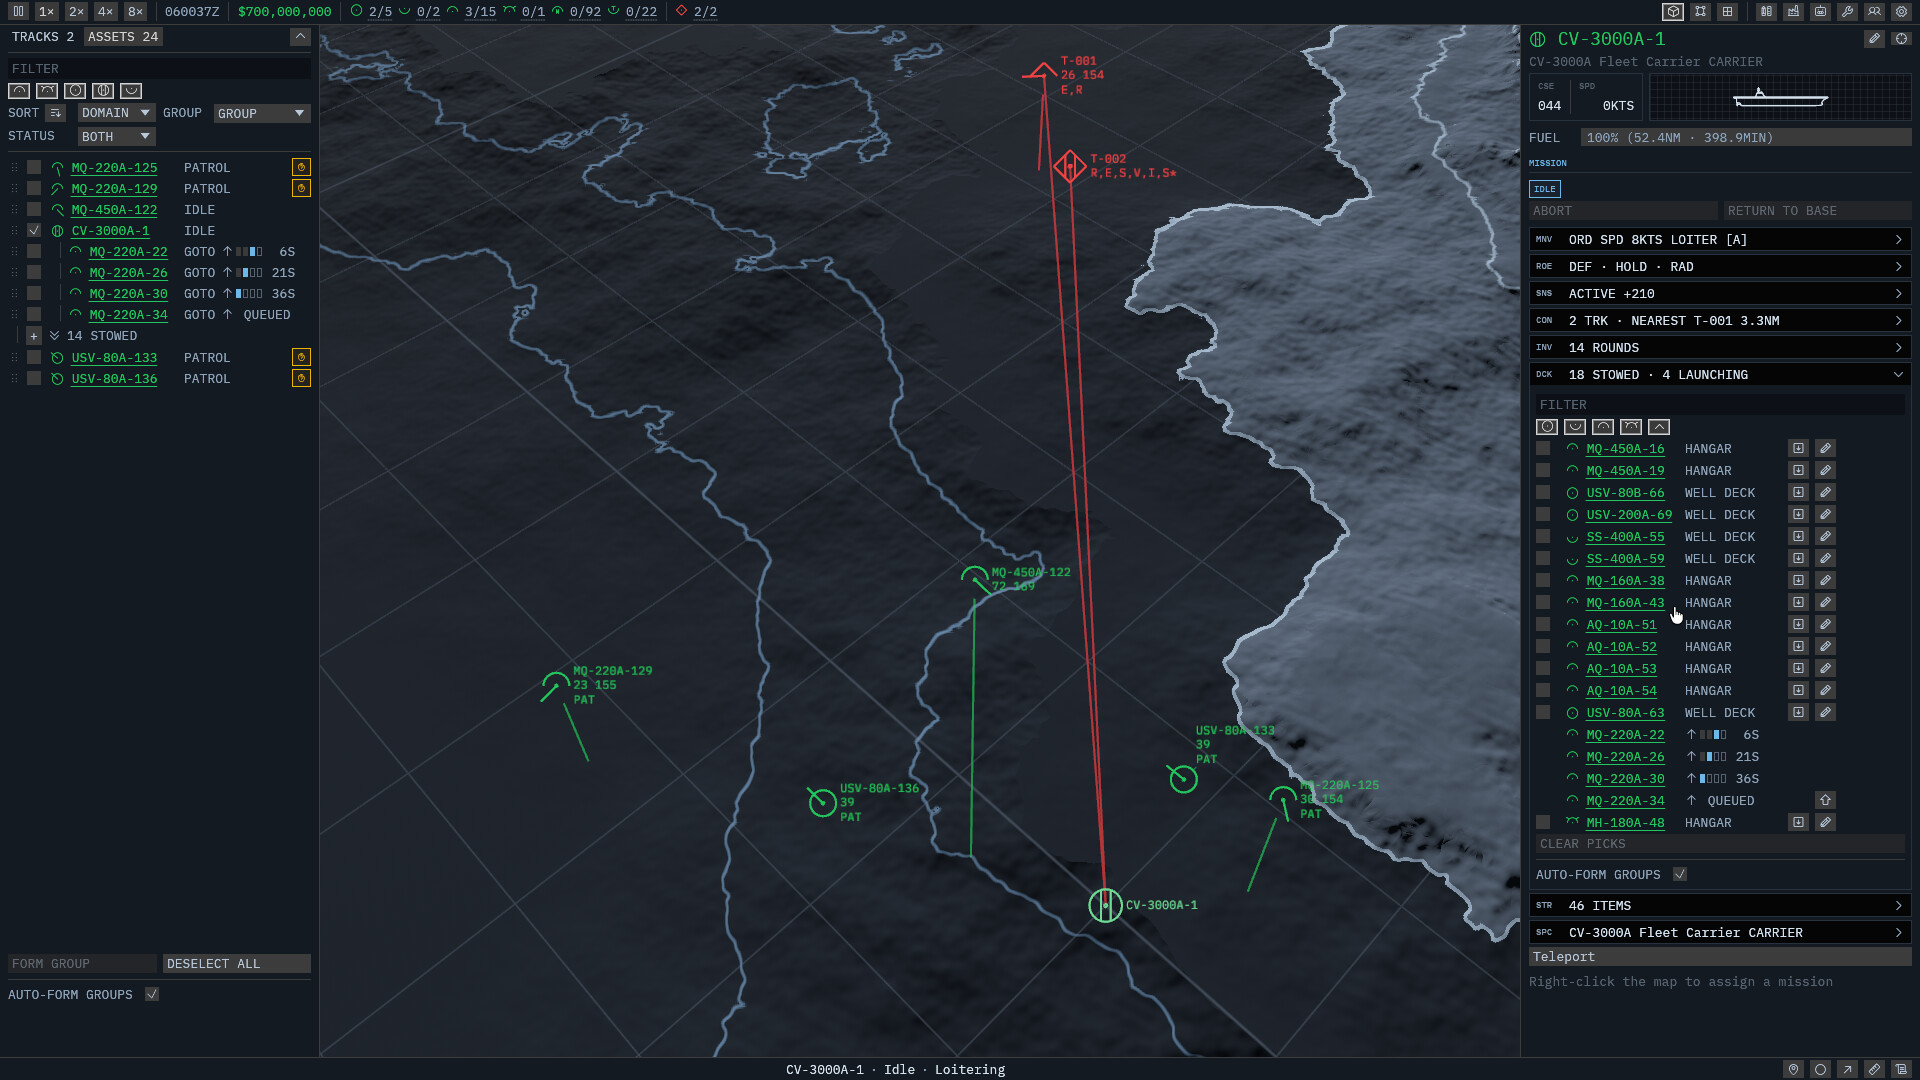
Task: Edit loadout for AQ-10A-52 with the pencil icon
Action: [1825, 646]
